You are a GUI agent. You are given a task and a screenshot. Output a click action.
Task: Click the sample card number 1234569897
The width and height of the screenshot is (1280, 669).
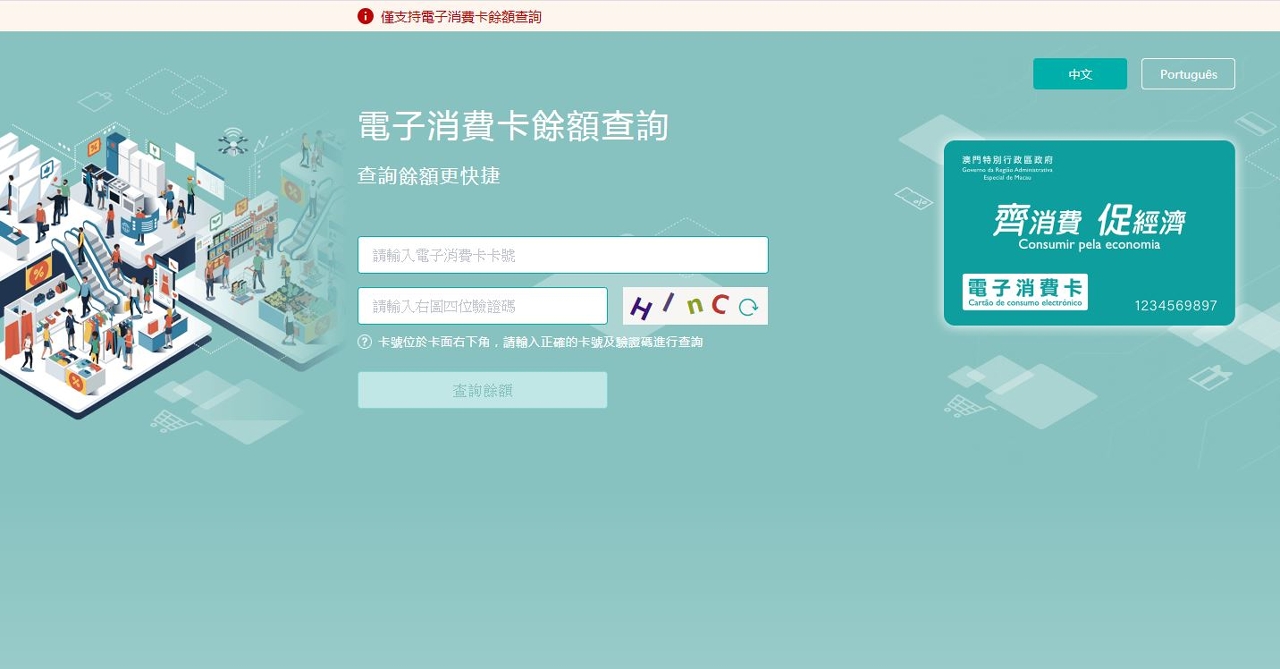(x=1175, y=306)
